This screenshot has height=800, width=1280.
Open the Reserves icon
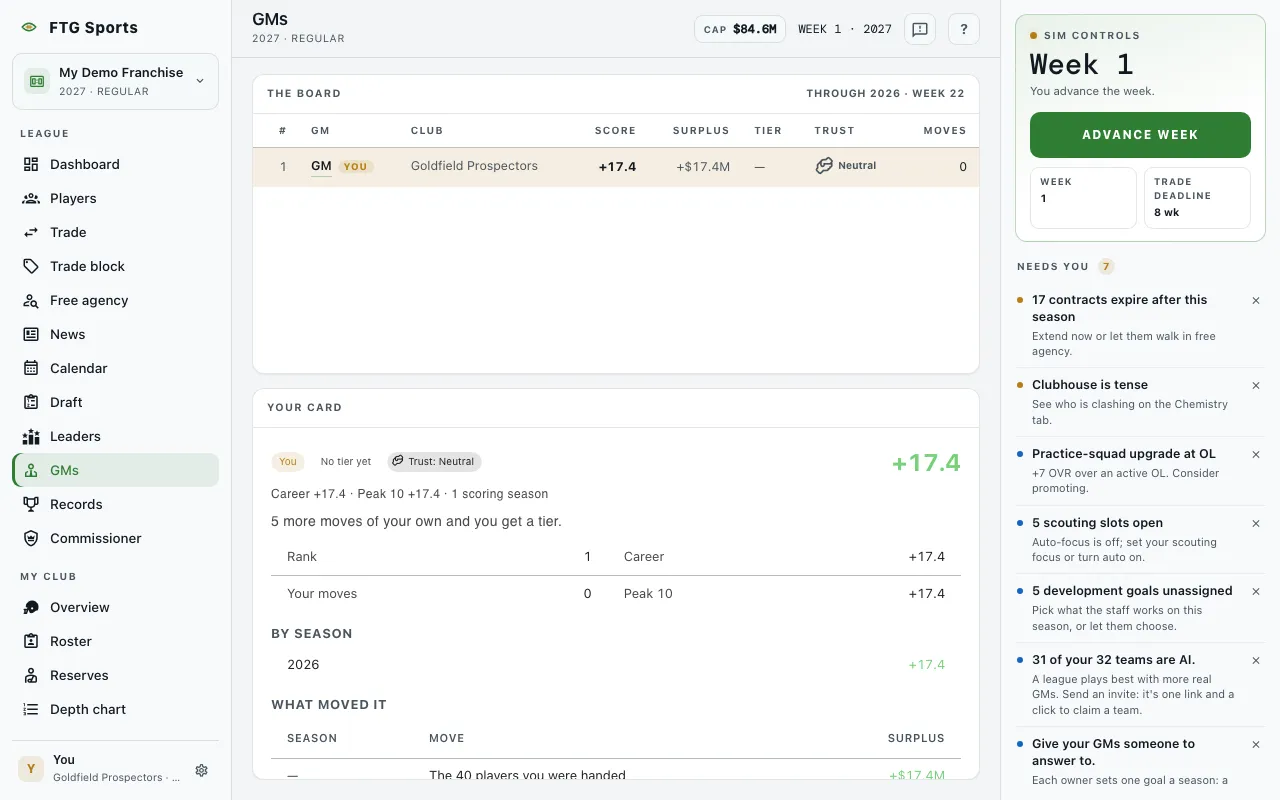point(31,675)
